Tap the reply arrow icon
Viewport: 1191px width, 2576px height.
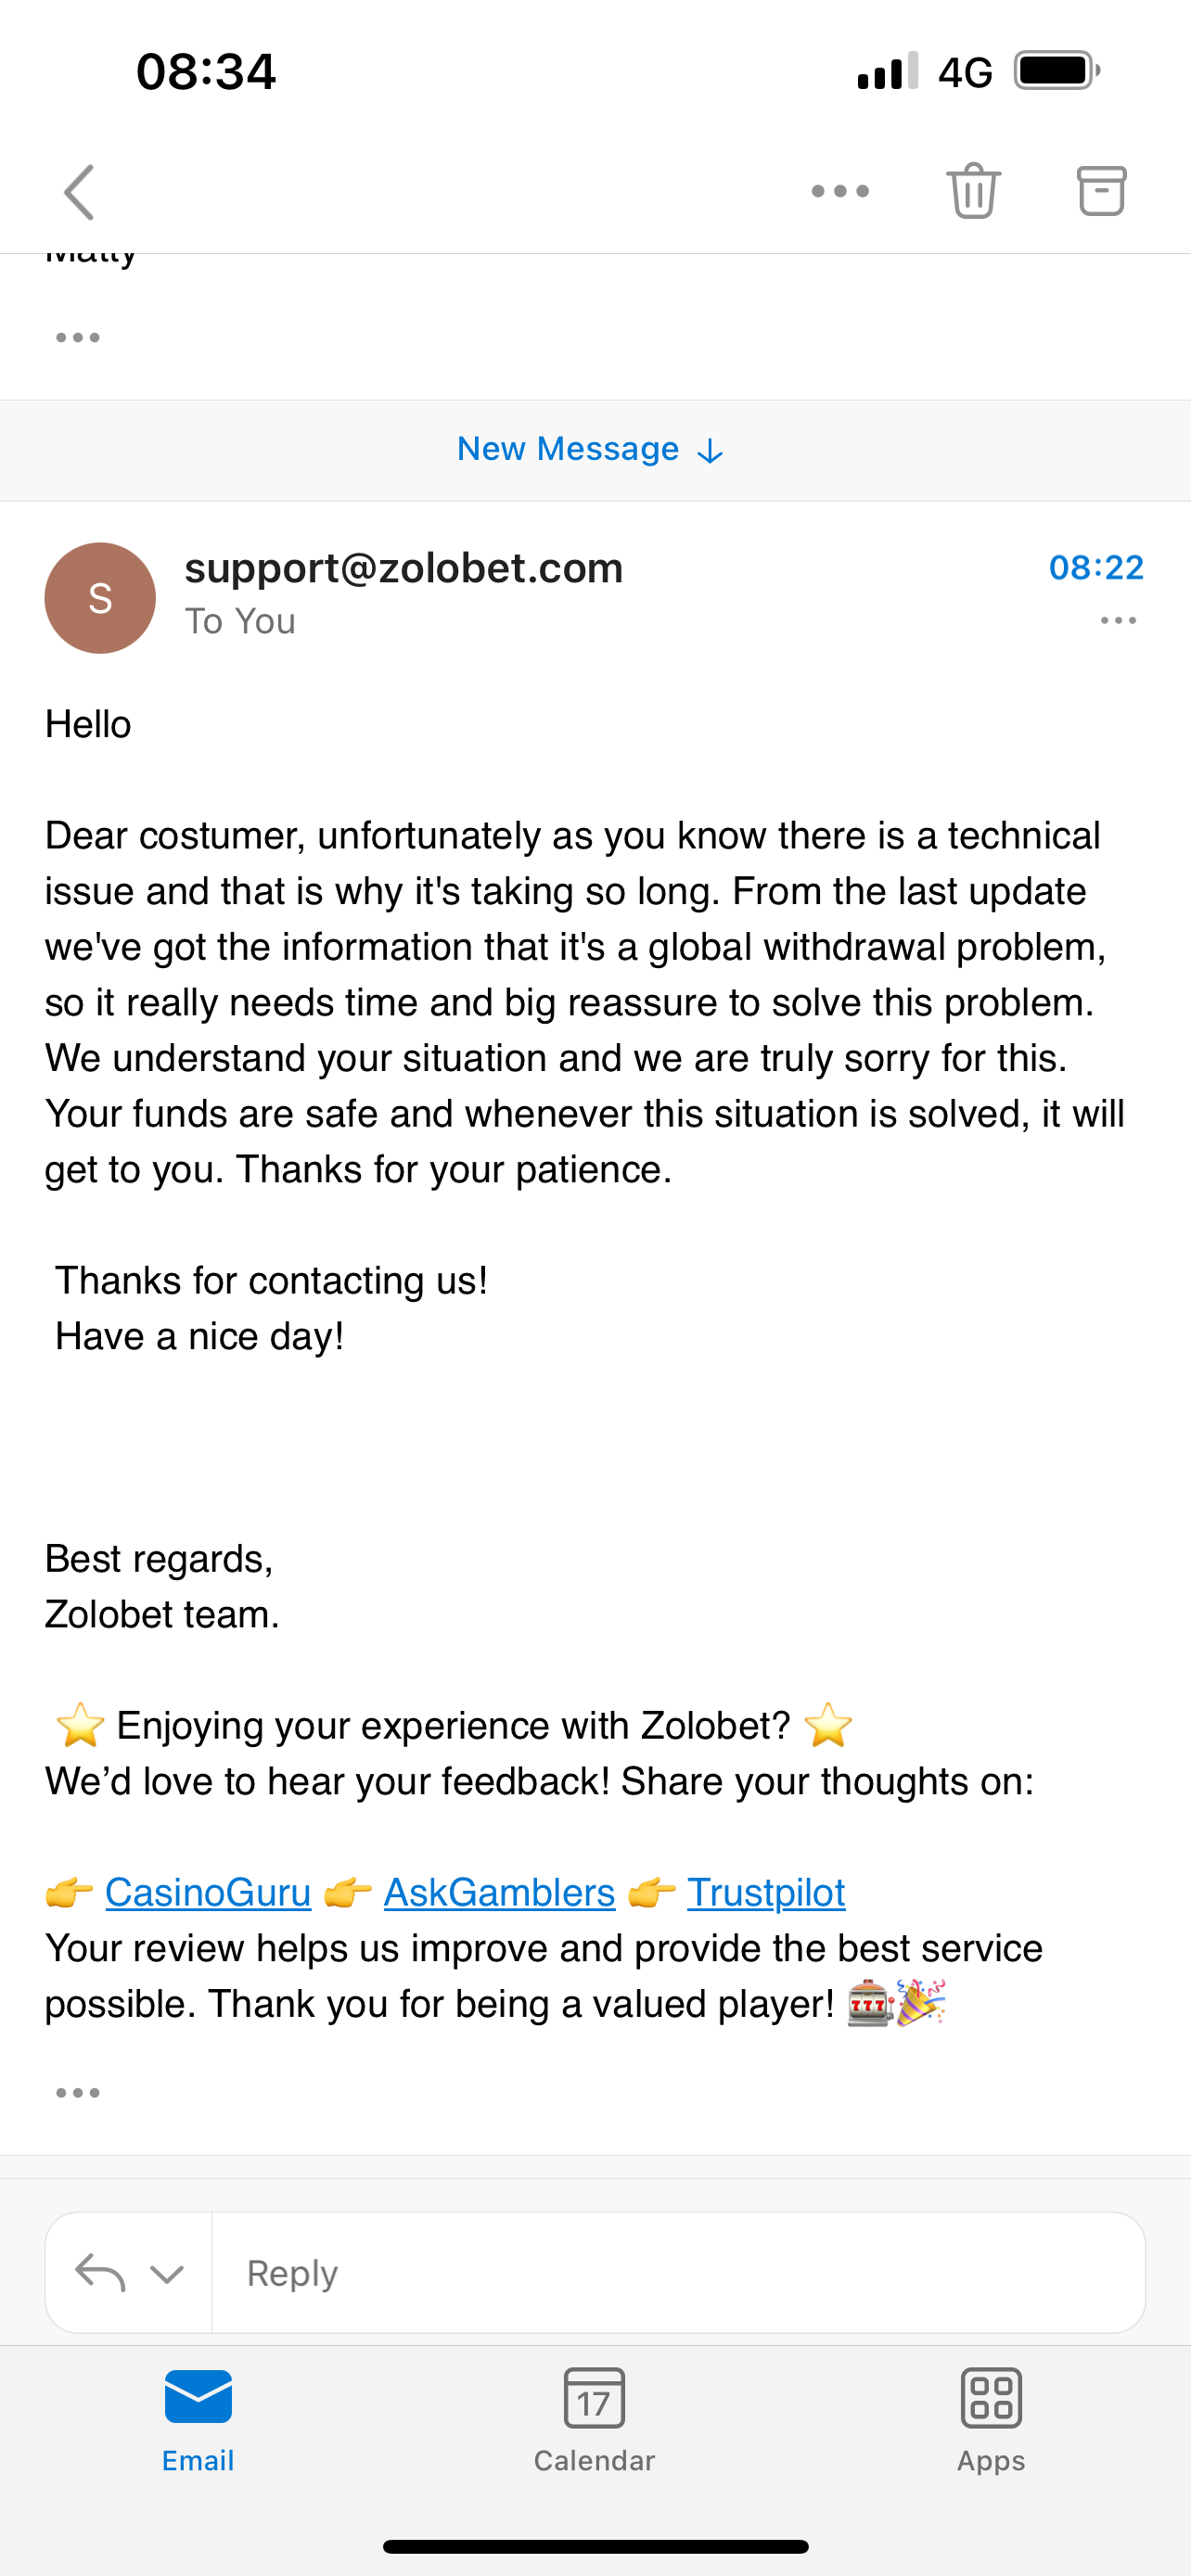click(100, 2274)
